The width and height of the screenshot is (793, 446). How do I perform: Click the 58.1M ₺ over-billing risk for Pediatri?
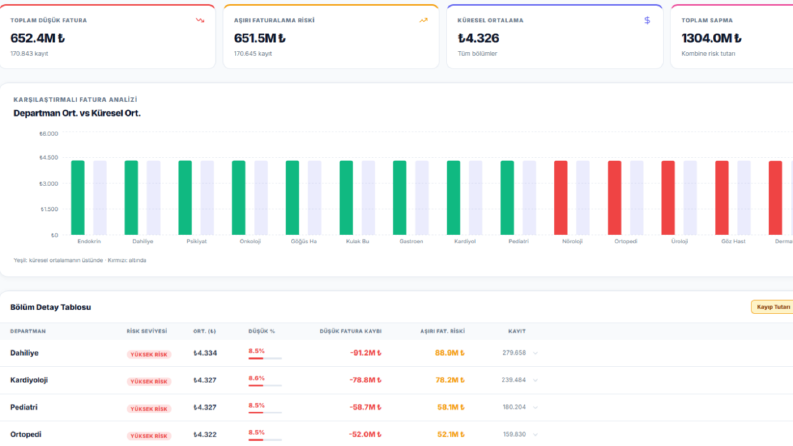451,407
